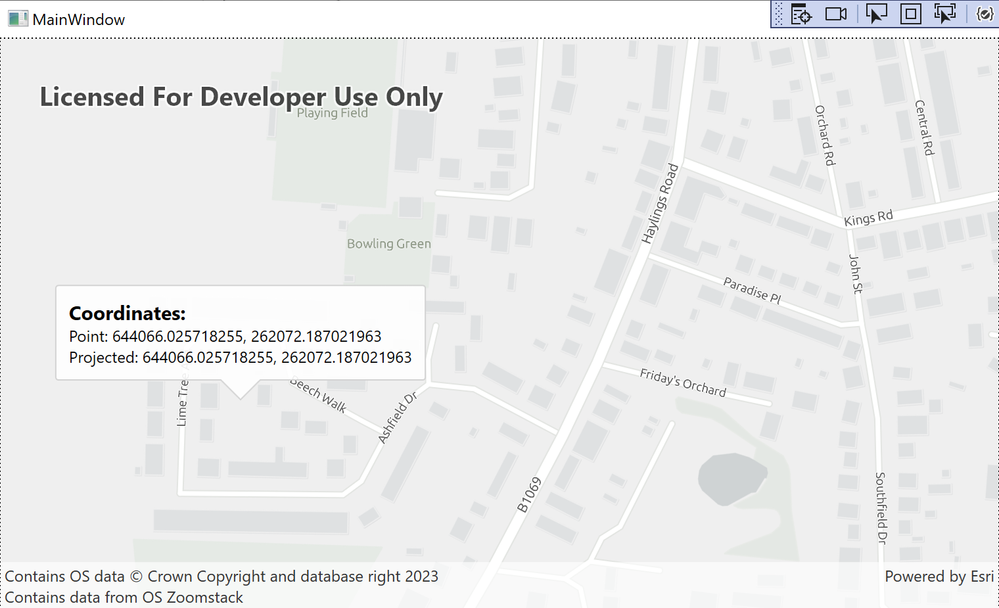The width and height of the screenshot is (999, 608).
Task: Click the Ashfield Dr street label
Action: click(x=397, y=417)
